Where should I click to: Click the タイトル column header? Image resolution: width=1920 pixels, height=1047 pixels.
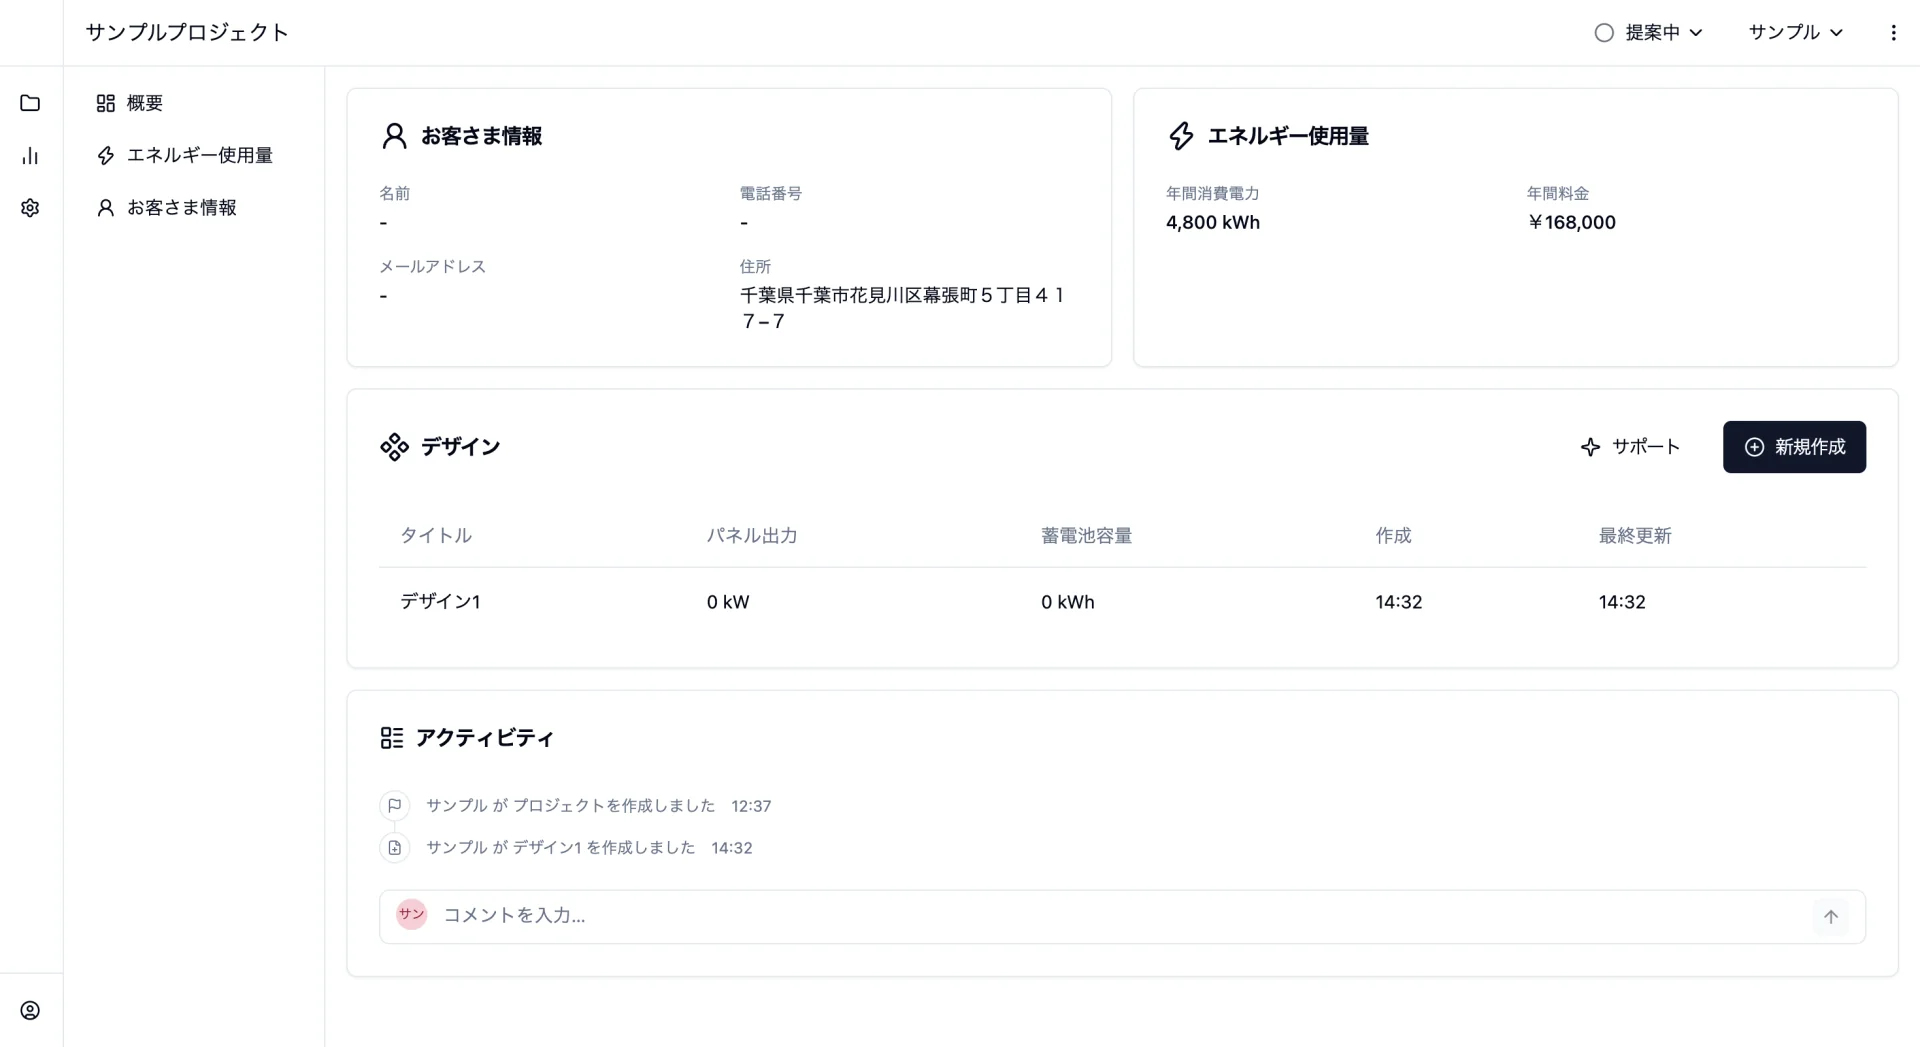coord(436,536)
